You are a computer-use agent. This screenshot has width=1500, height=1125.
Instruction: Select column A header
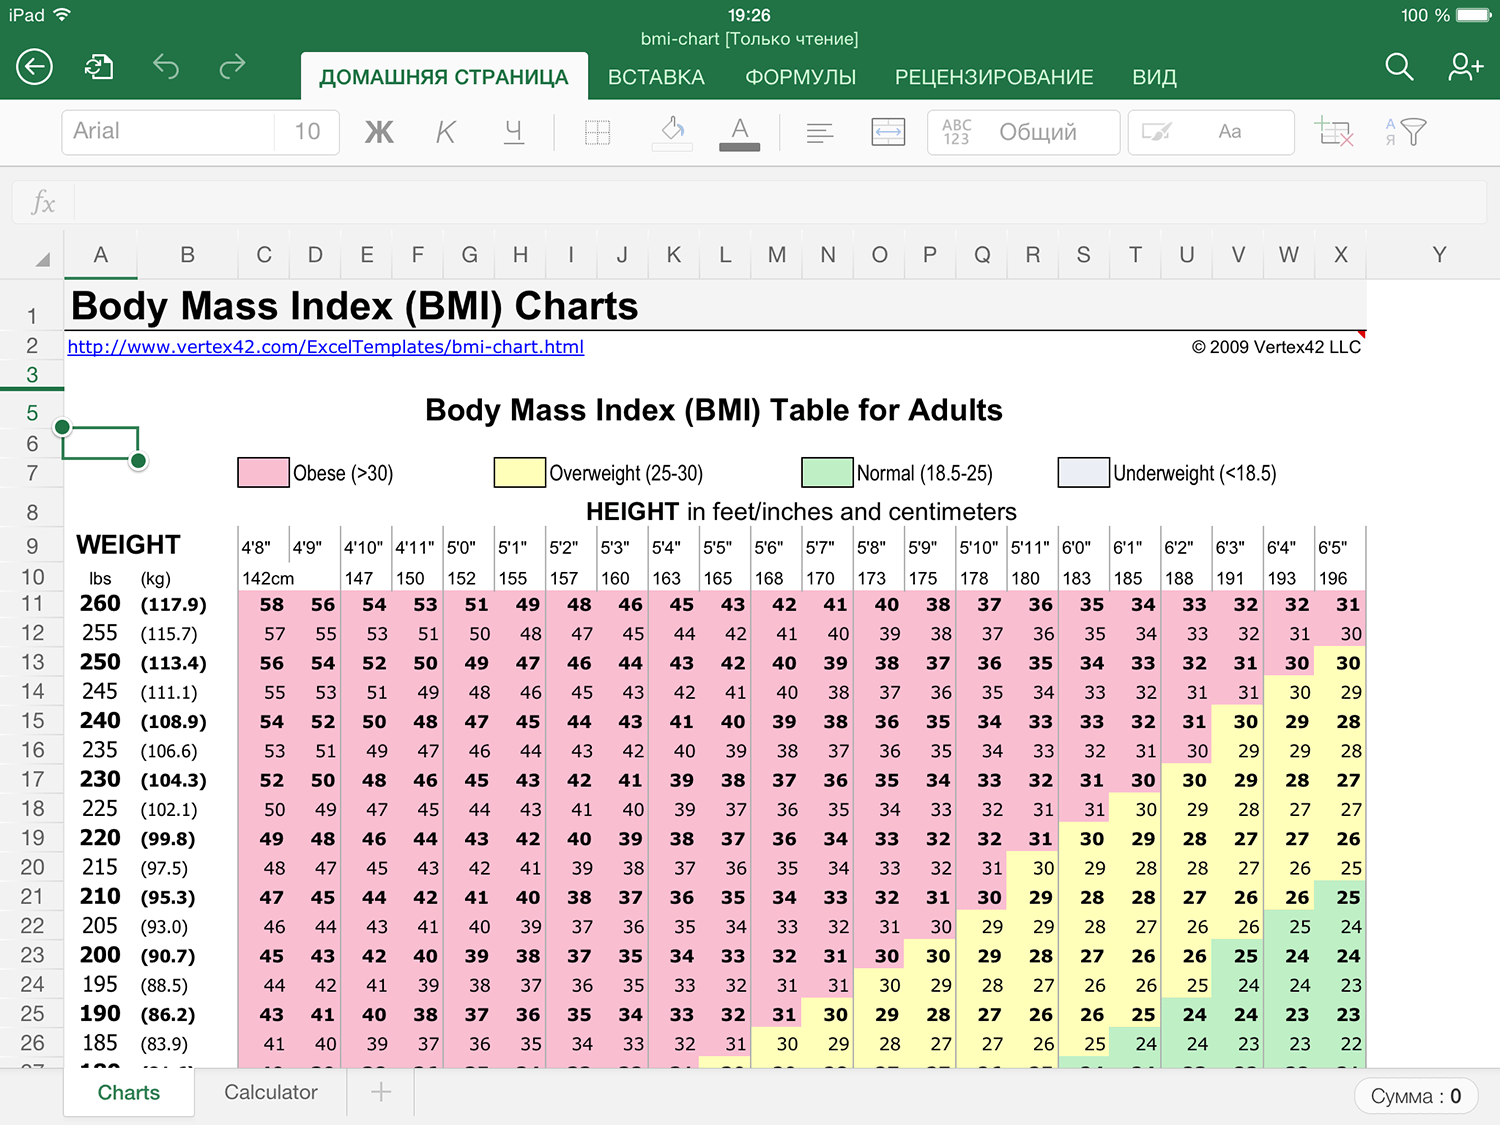click(100, 255)
